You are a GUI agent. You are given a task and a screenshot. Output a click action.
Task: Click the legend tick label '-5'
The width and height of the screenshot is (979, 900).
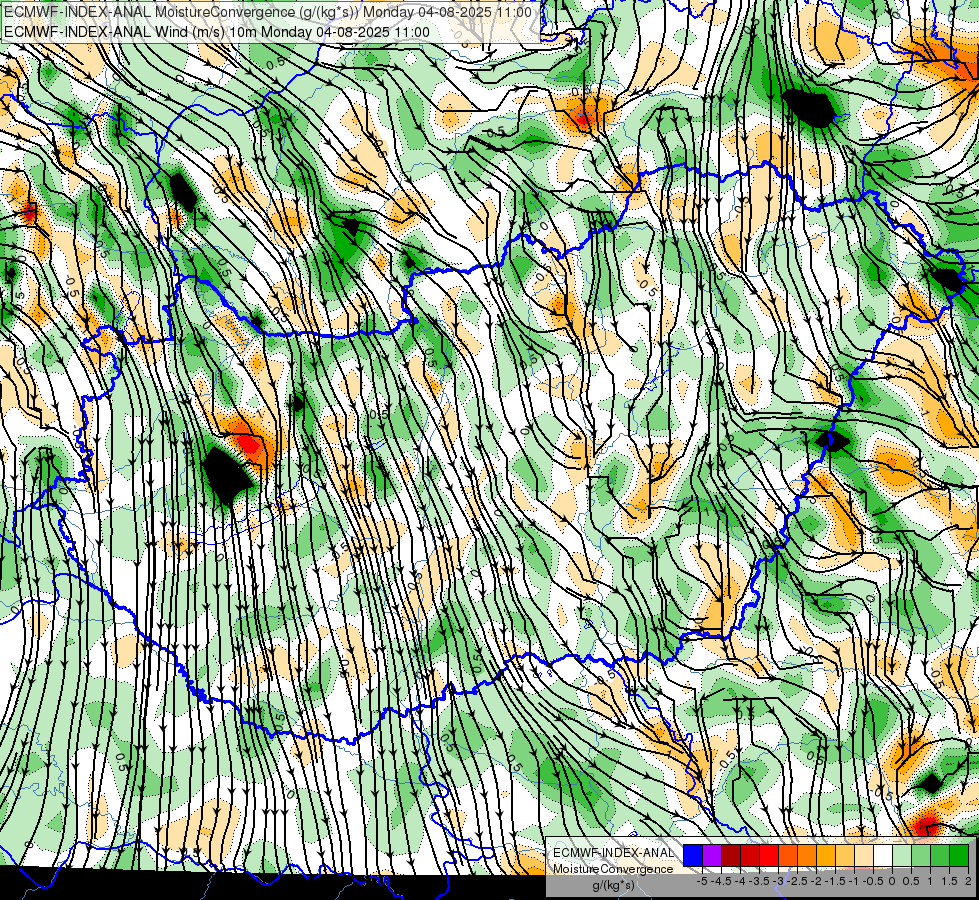702,881
